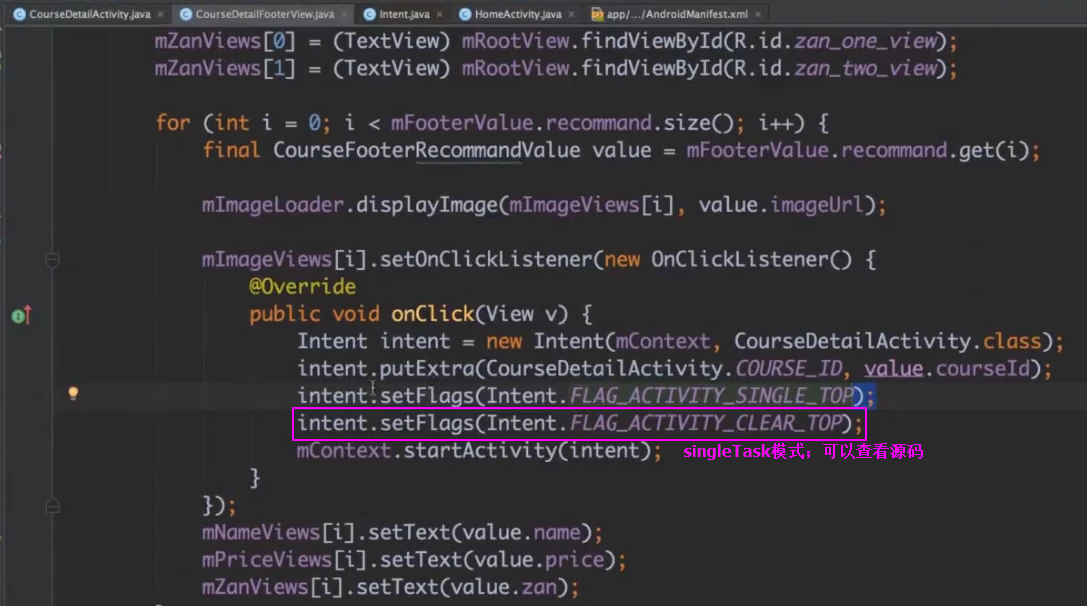
Task: Close the CourseDetailActivity.java tab
Action: (160, 14)
